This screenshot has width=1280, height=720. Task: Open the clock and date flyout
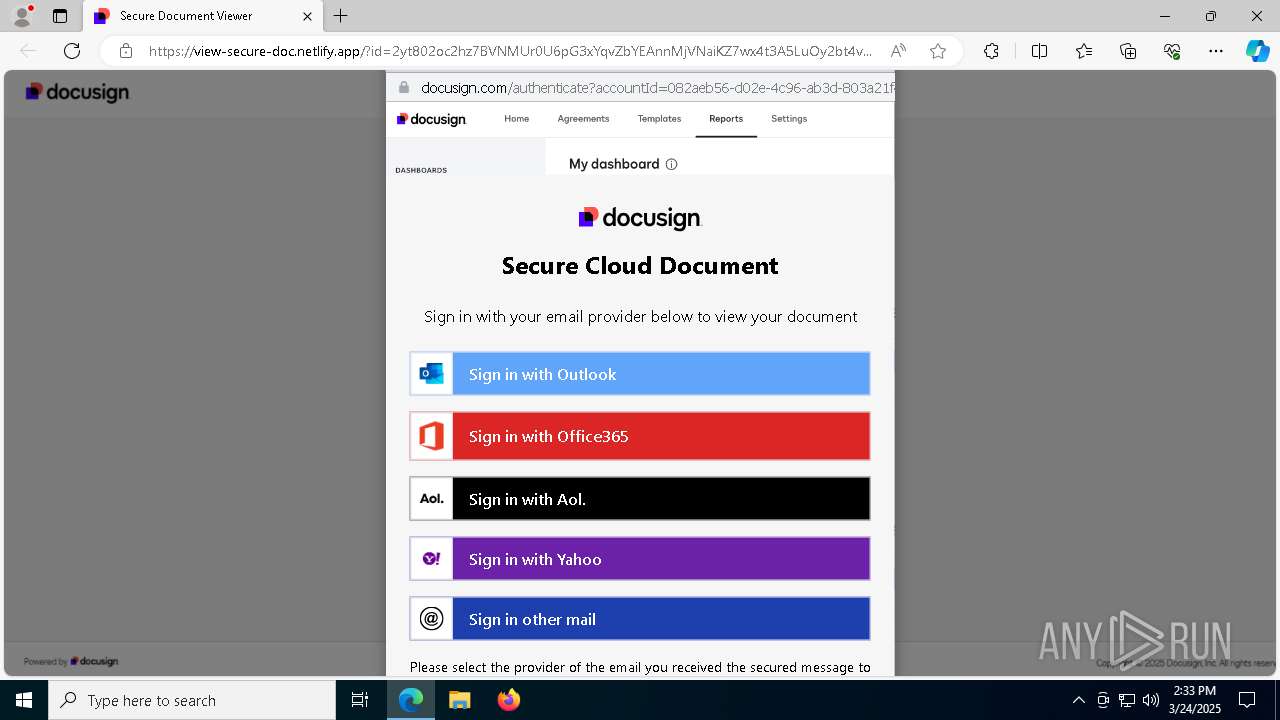pyautogui.click(x=1194, y=700)
